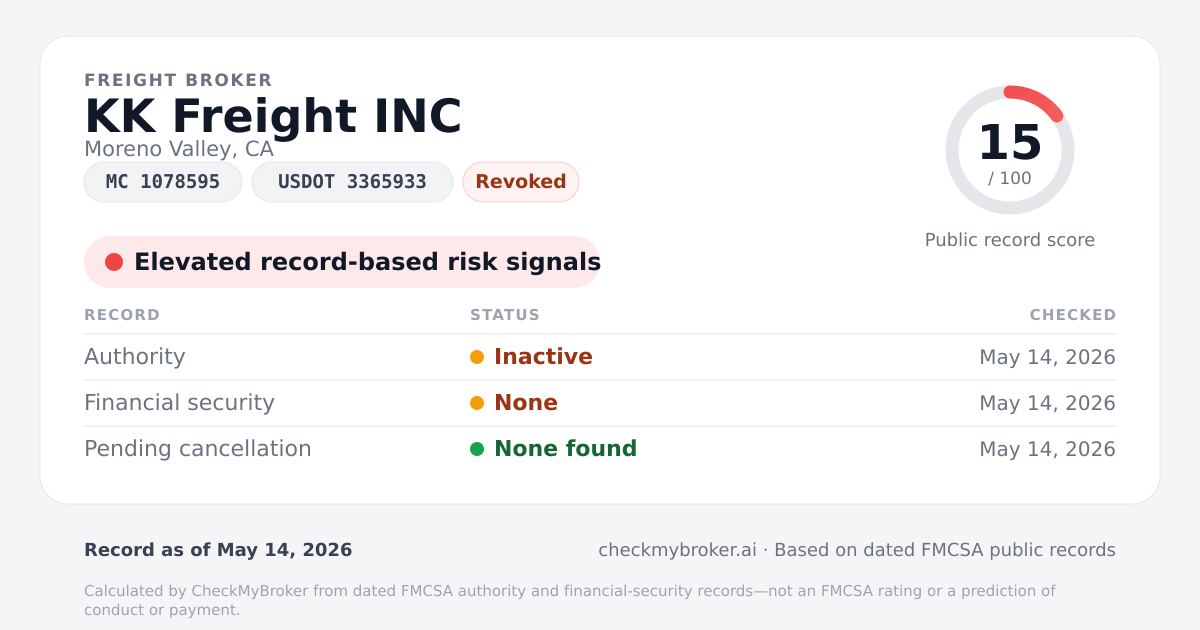Click the CHECKED column header

(1073, 315)
